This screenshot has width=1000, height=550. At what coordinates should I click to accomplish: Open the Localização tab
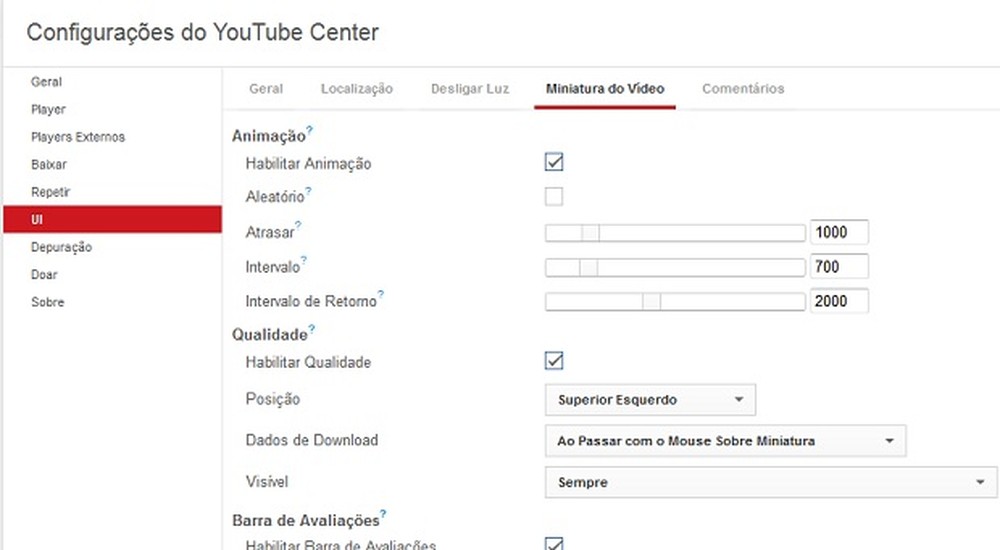point(357,89)
